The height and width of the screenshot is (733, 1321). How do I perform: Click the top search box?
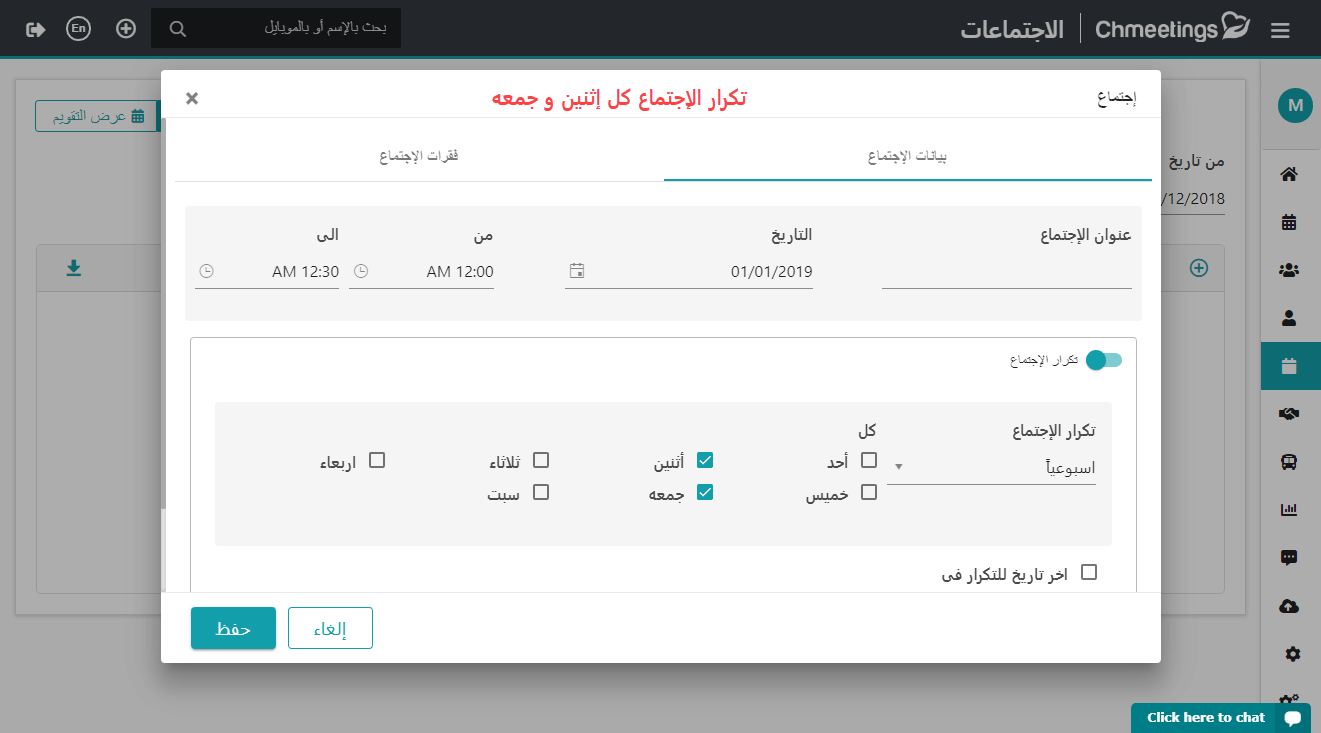coord(276,28)
